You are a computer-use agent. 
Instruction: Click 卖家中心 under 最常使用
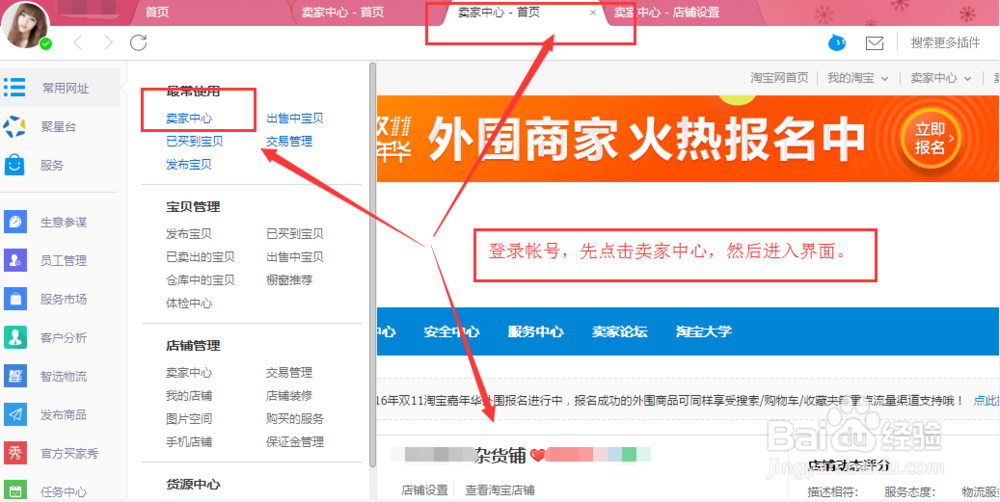click(189, 118)
